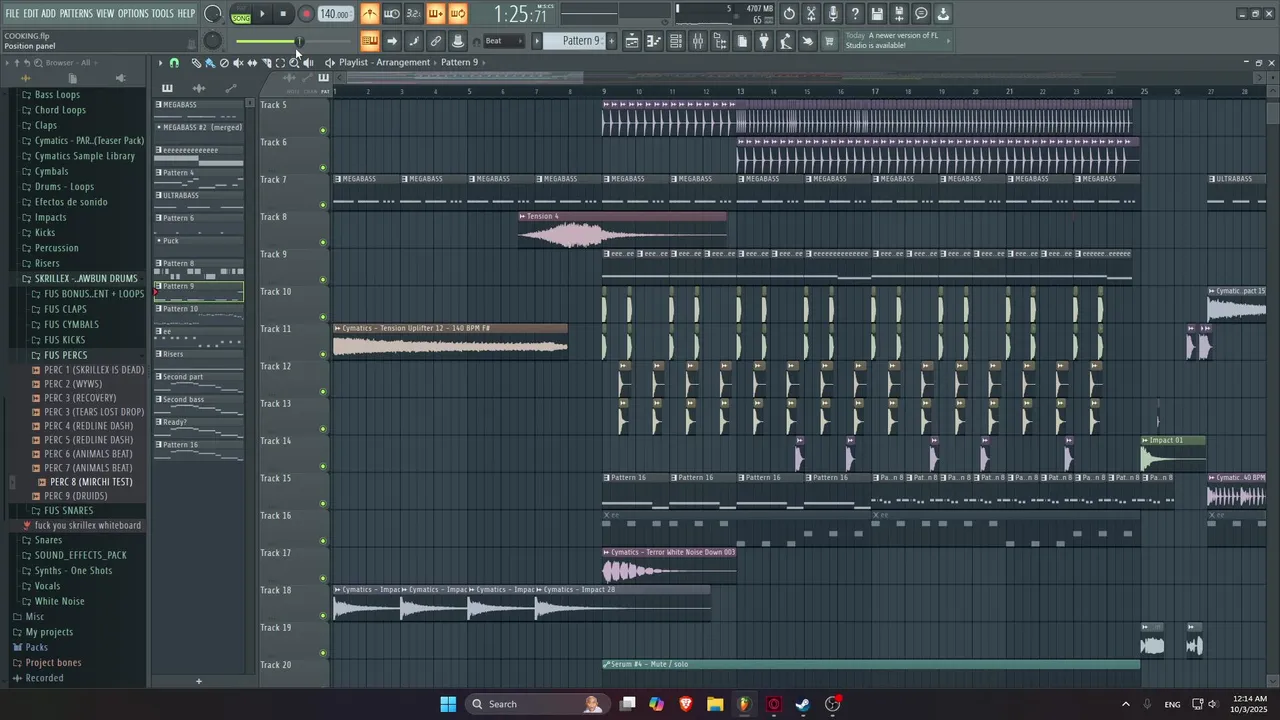Expand the FUS SNARES folder
The height and width of the screenshot is (720, 1280).
point(68,510)
